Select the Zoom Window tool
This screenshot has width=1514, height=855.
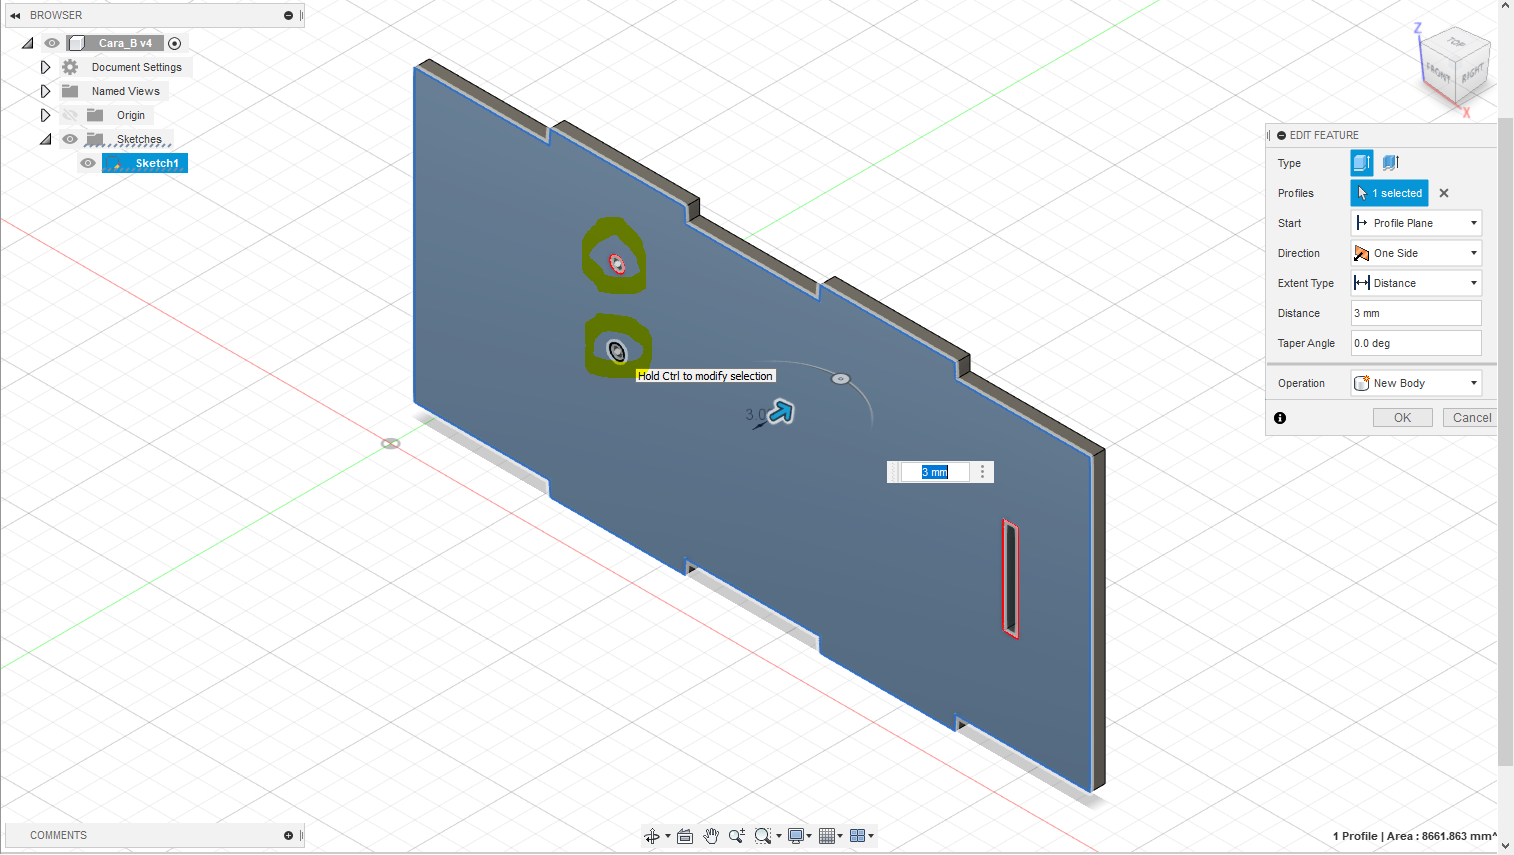coord(763,836)
